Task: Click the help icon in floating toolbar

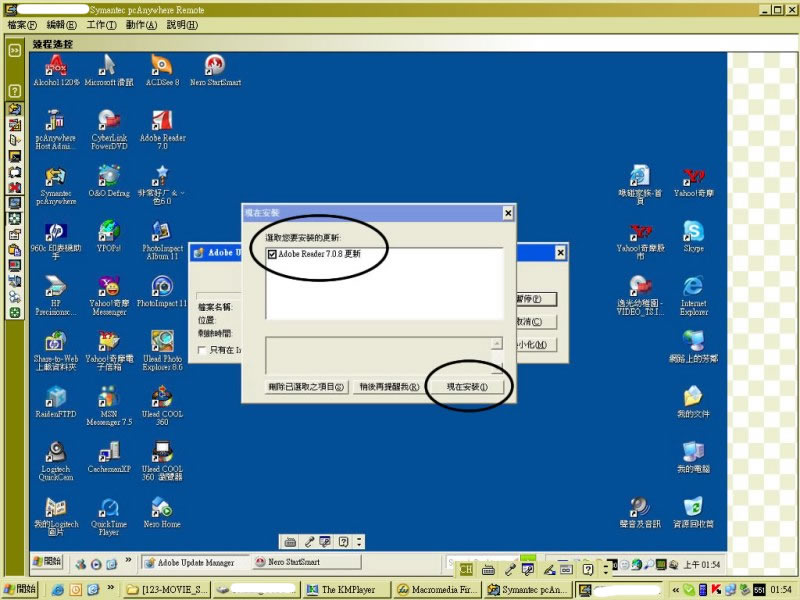Action: click(343, 542)
